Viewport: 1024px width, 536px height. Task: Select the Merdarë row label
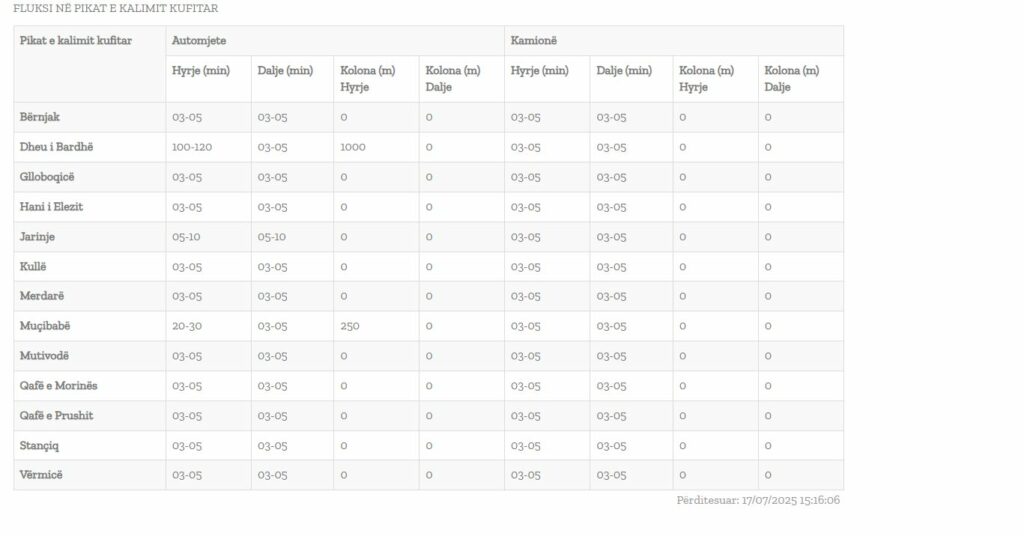[42, 296]
